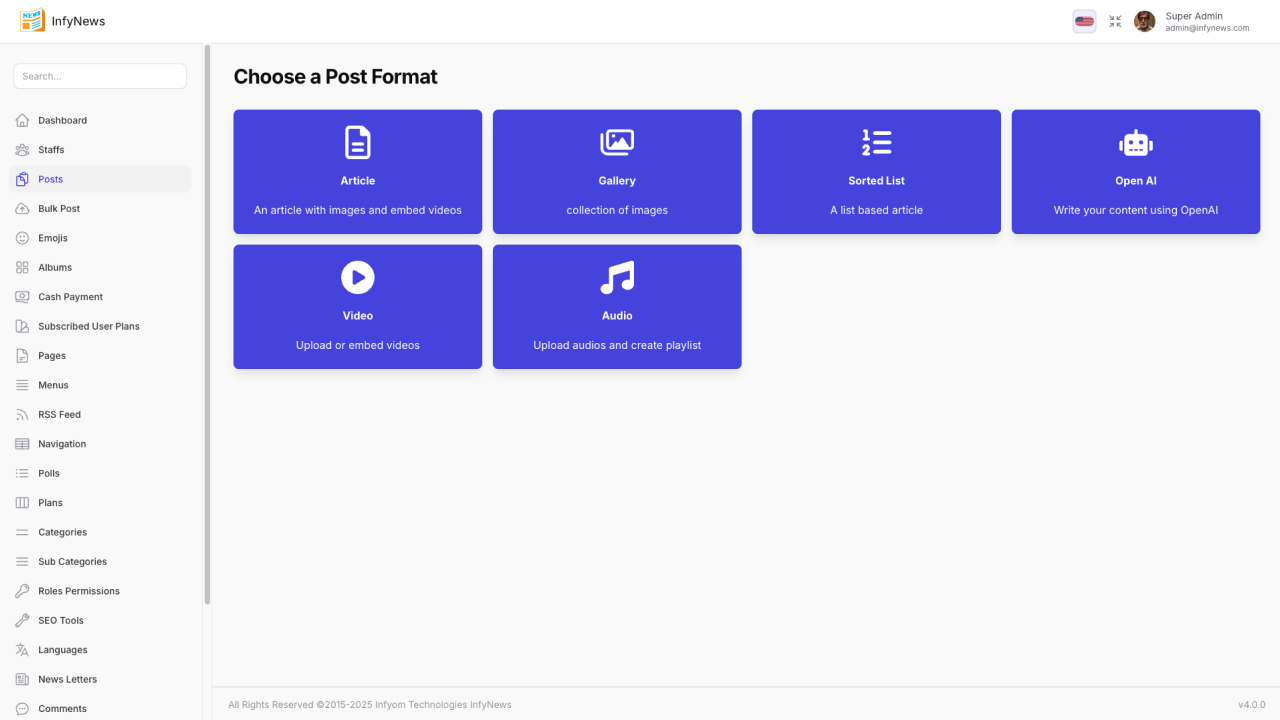
Task: Click the Audio music note icon
Action: pos(617,277)
